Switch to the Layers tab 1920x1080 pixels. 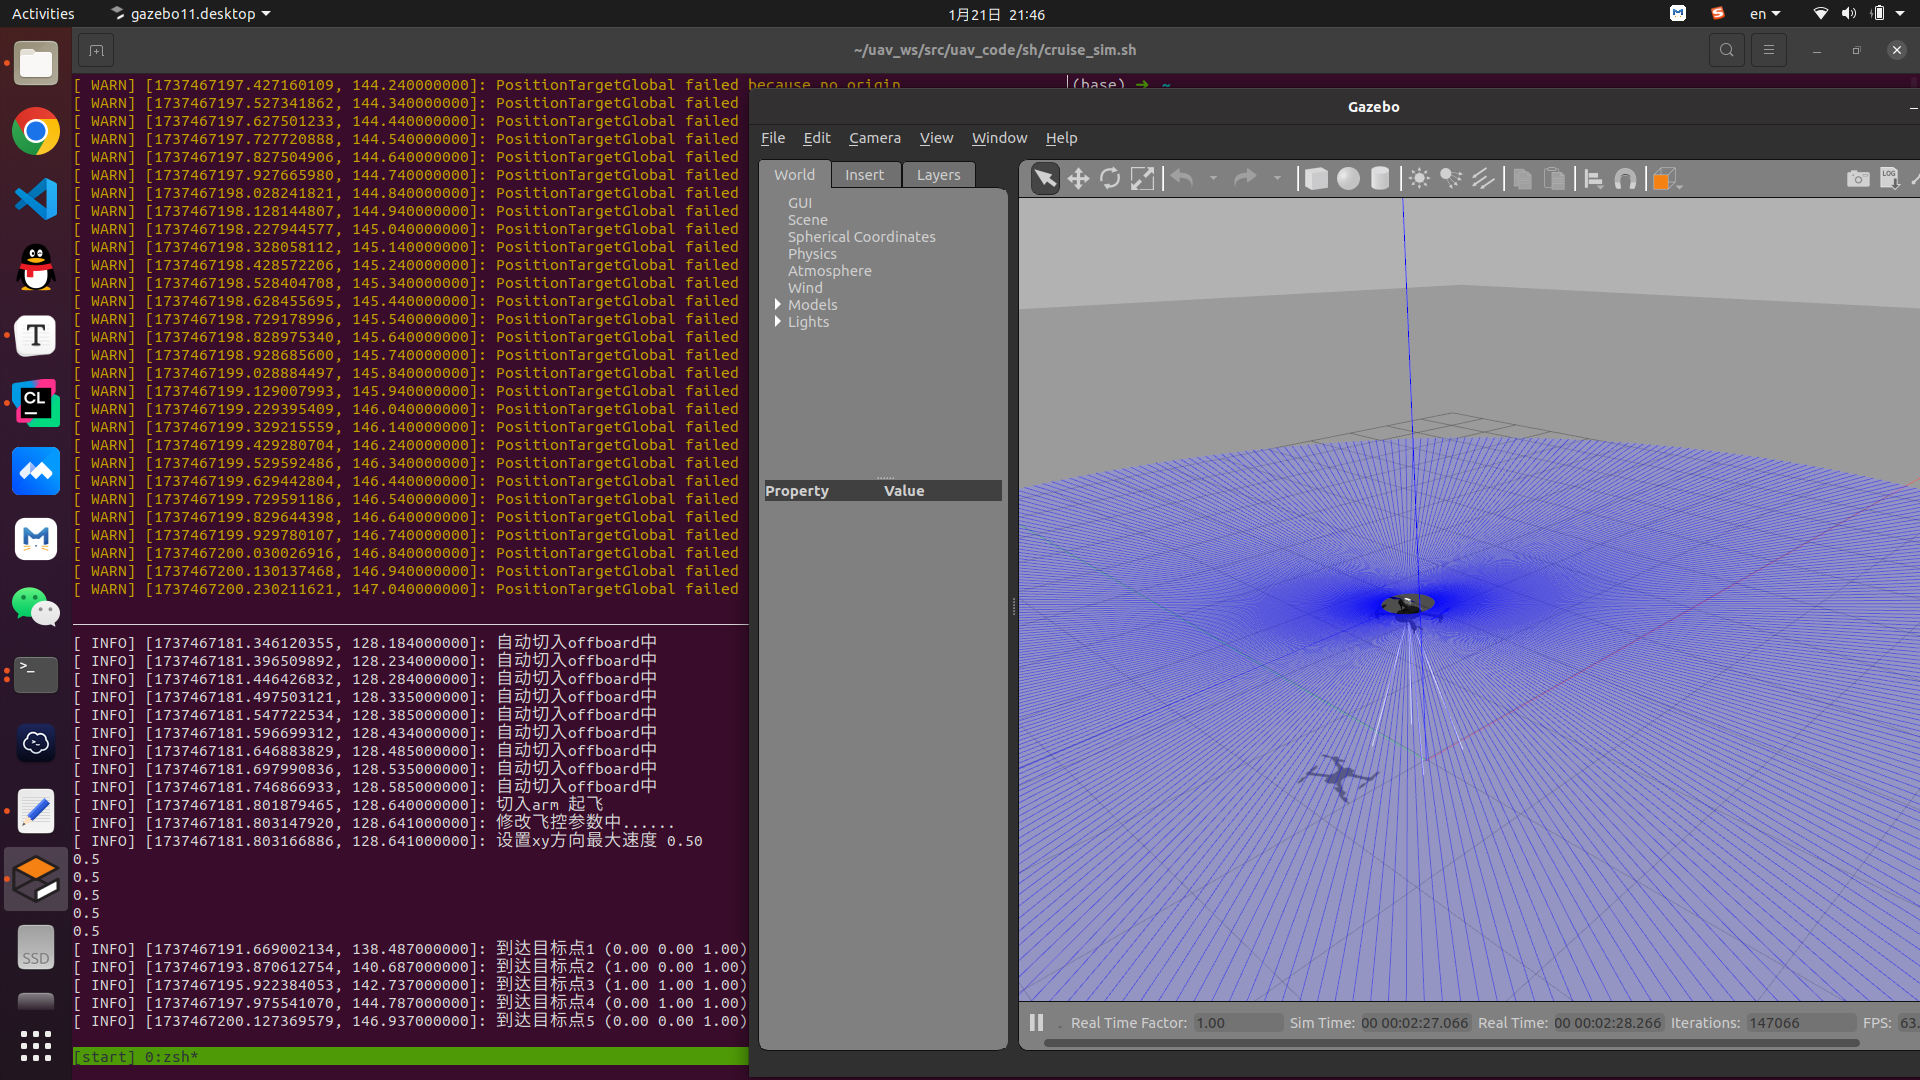(938, 175)
